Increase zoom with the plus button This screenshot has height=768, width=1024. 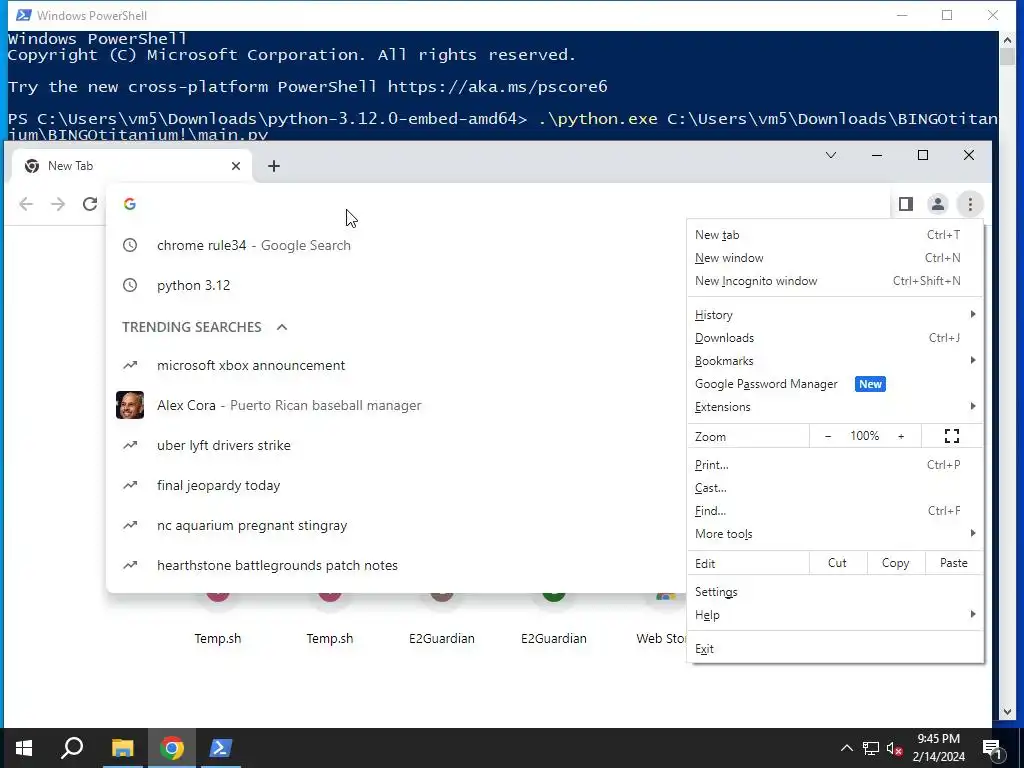901,436
